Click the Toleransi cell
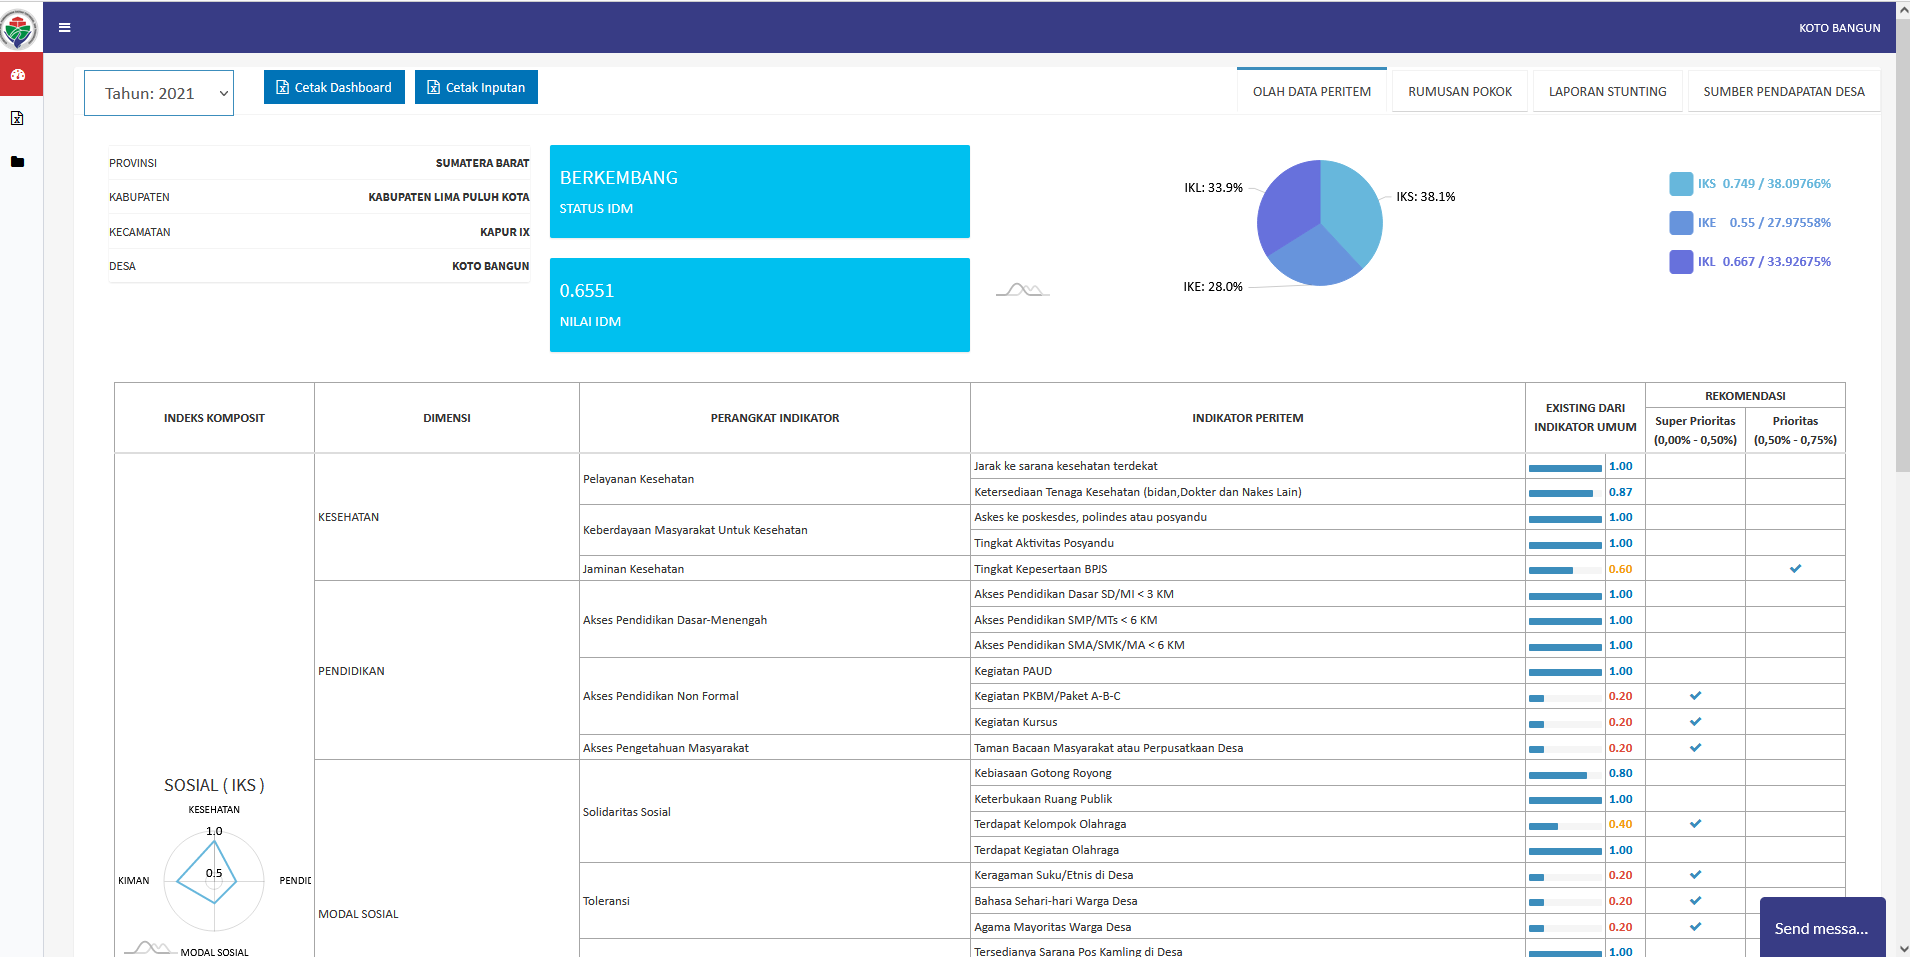 pos(775,901)
